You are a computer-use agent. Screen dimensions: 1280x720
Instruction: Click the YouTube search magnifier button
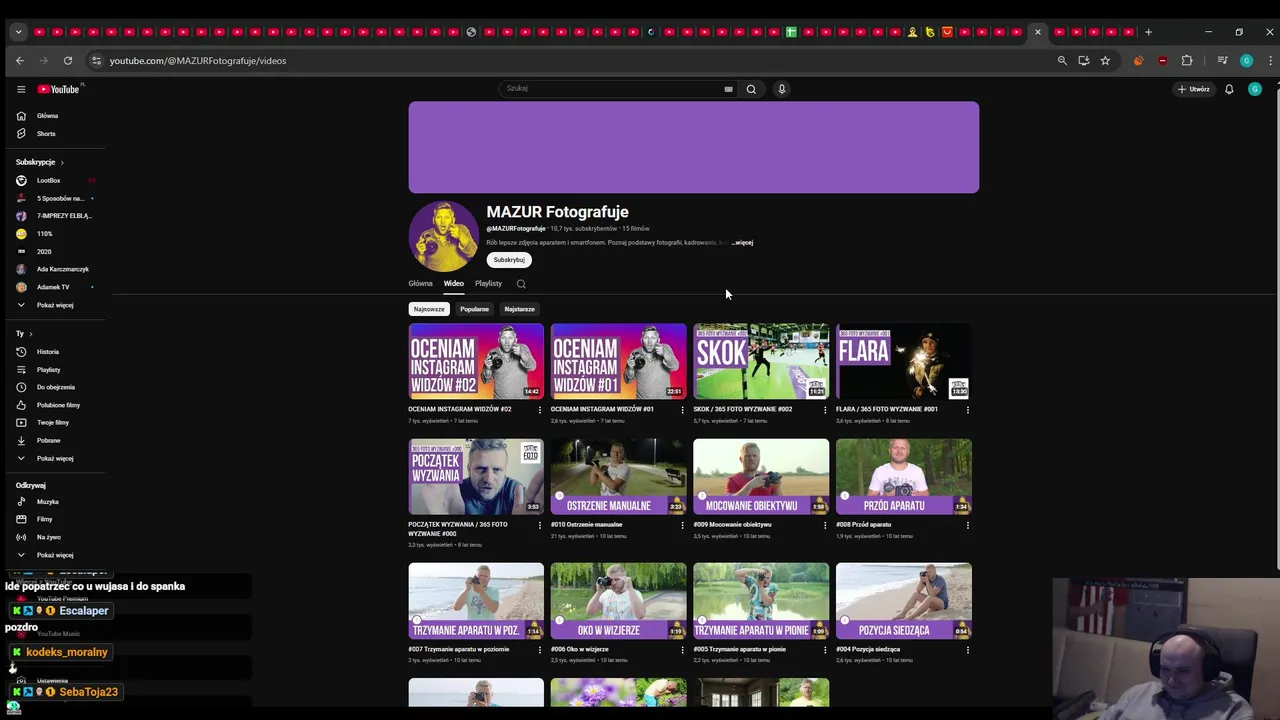pyautogui.click(x=751, y=89)
